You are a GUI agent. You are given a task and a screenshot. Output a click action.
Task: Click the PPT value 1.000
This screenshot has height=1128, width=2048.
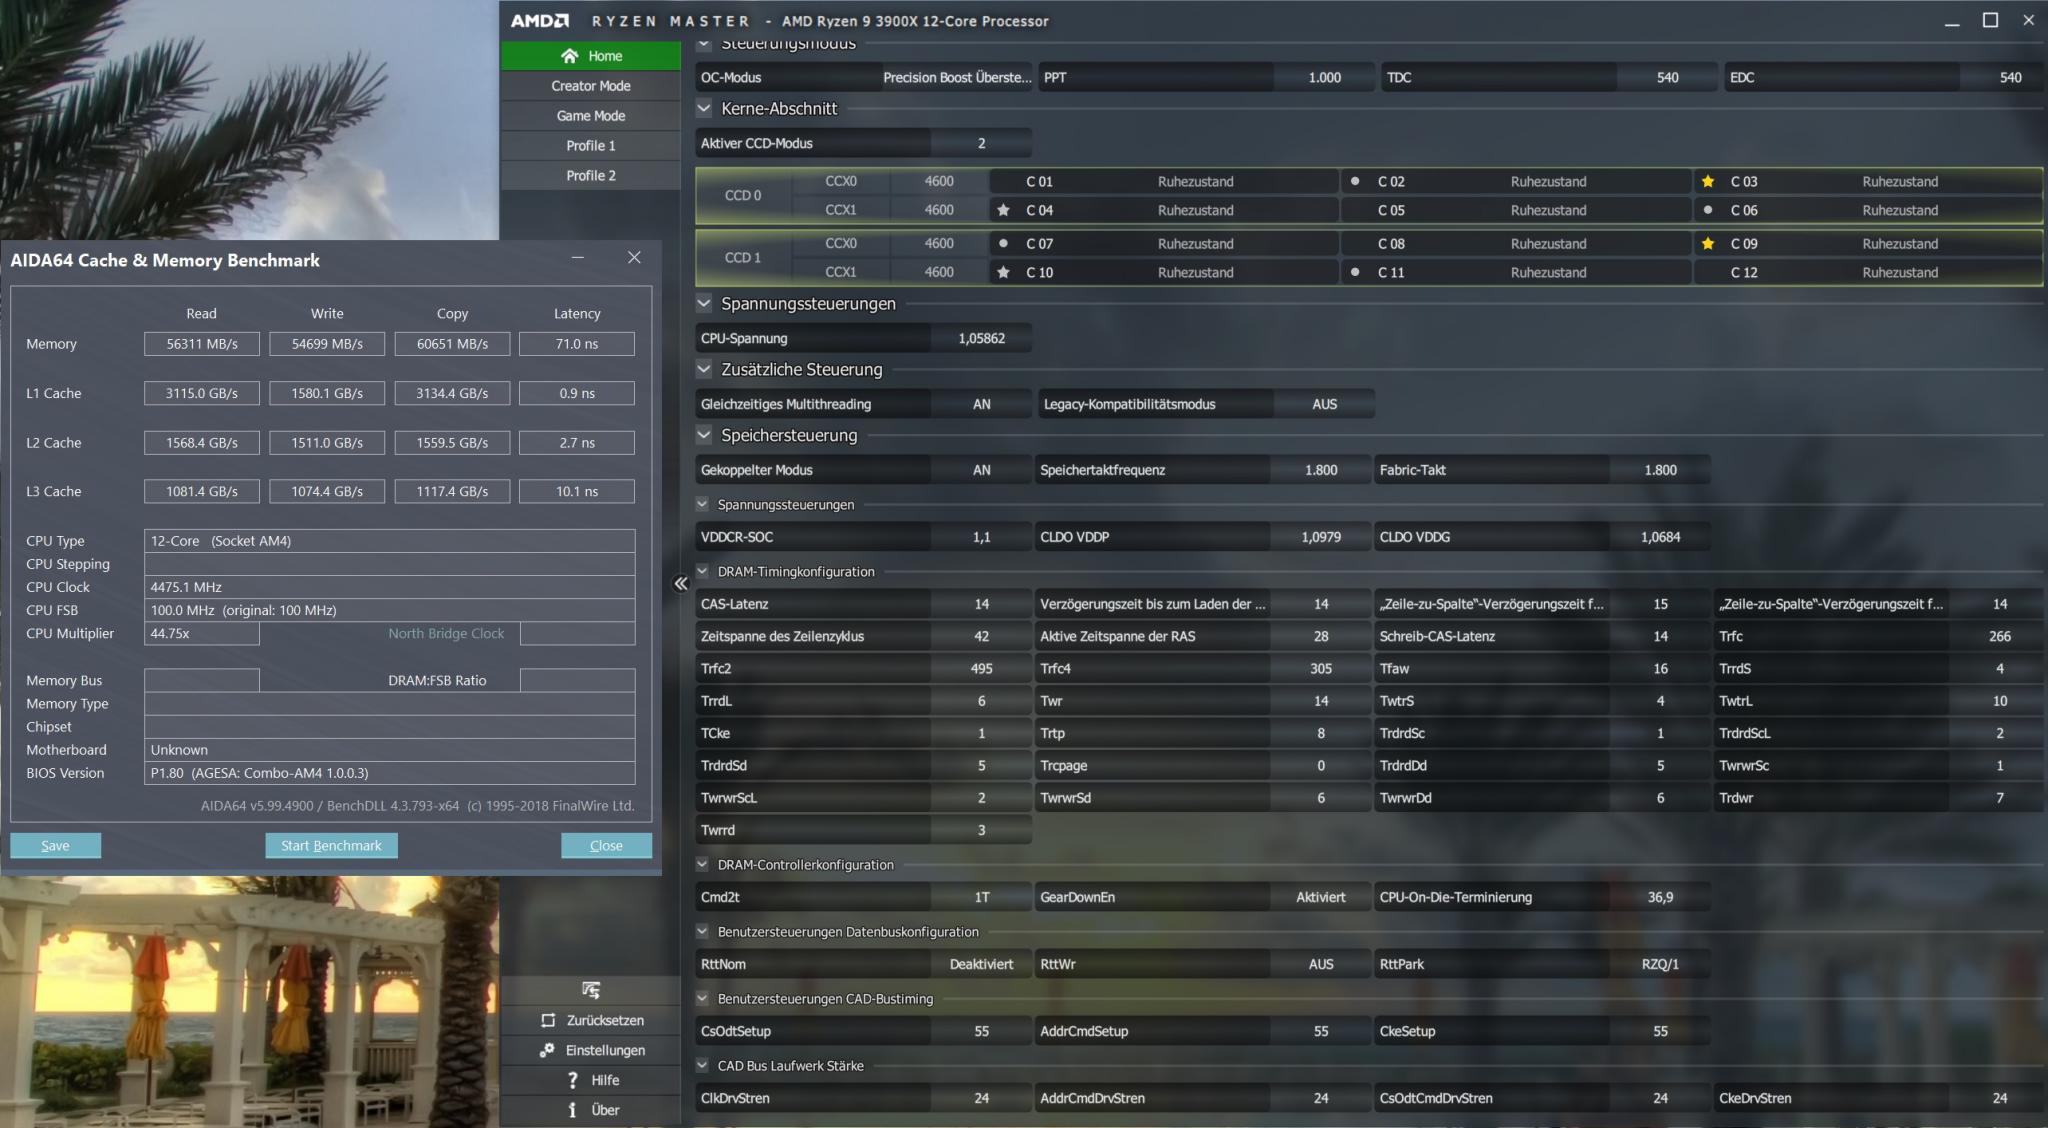1325,77
